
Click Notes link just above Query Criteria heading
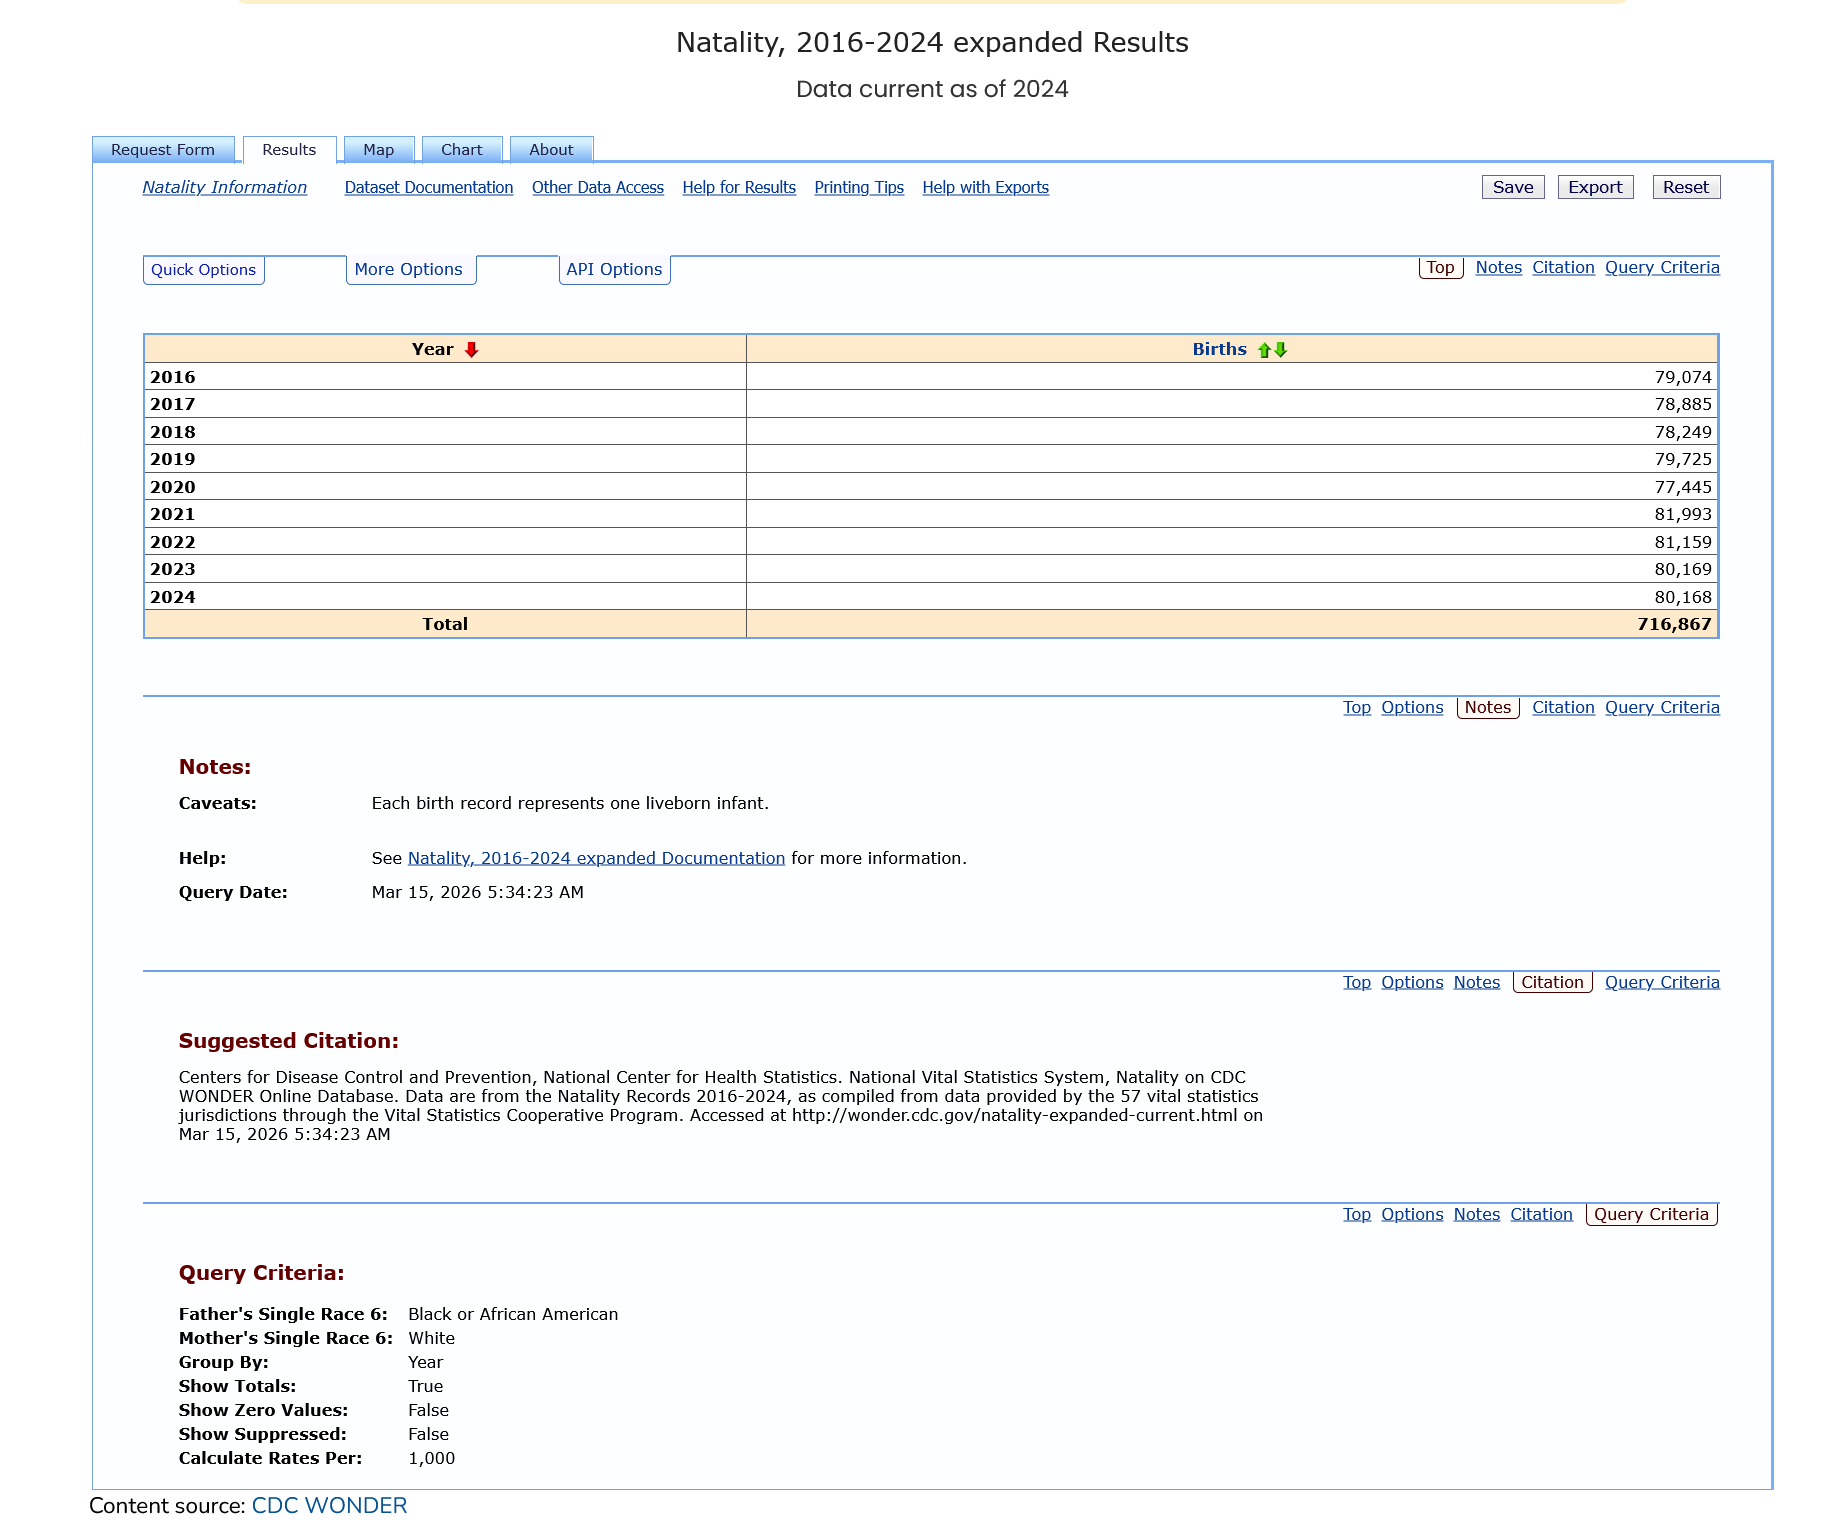click(x=1477, y=1214)
